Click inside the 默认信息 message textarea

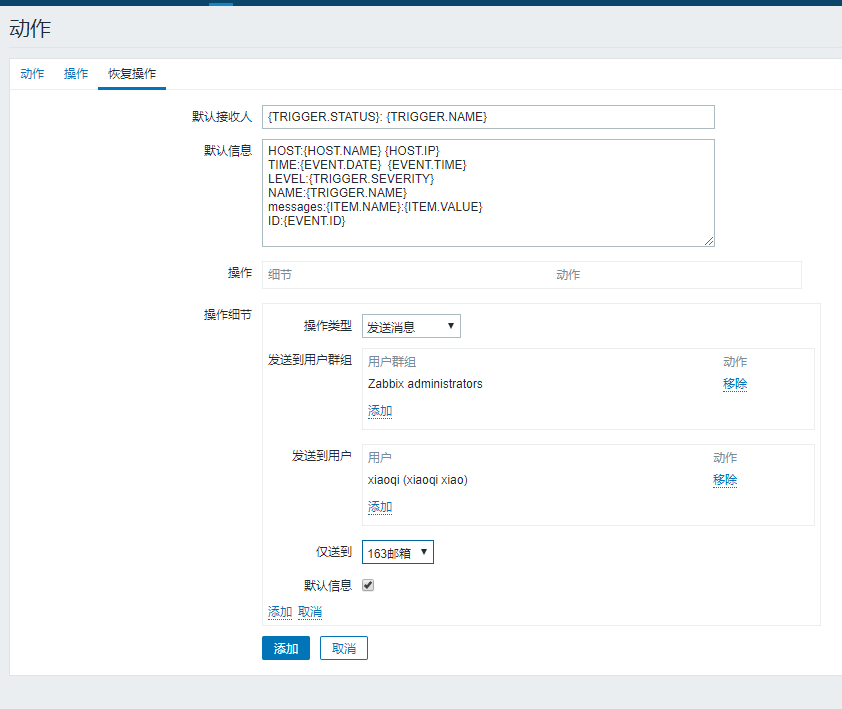pyautogui.click(x=488, y=193)
